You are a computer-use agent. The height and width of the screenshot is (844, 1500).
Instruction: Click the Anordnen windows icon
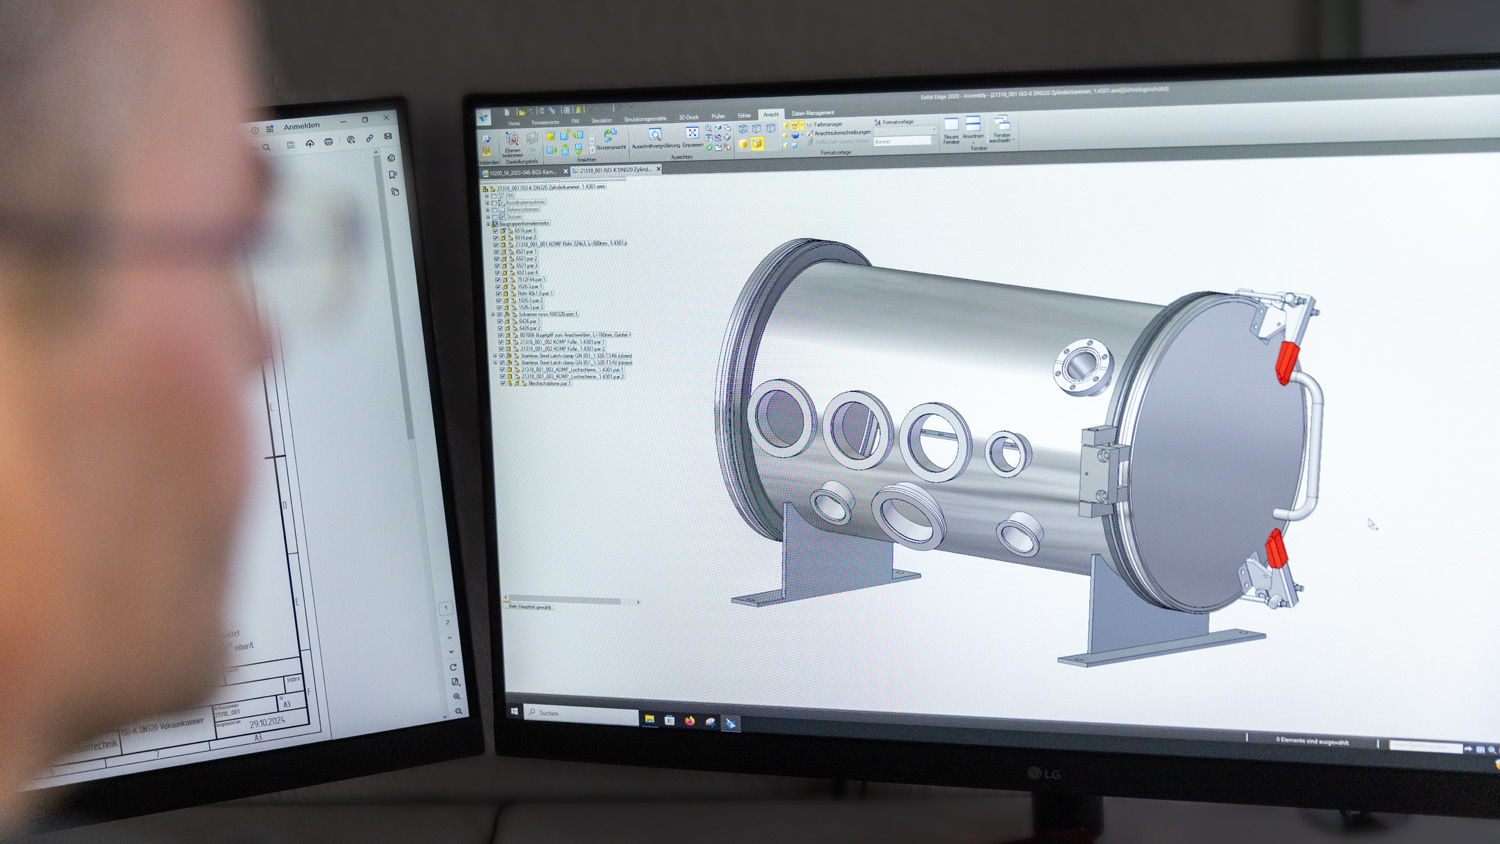click(x=973, y=124)
